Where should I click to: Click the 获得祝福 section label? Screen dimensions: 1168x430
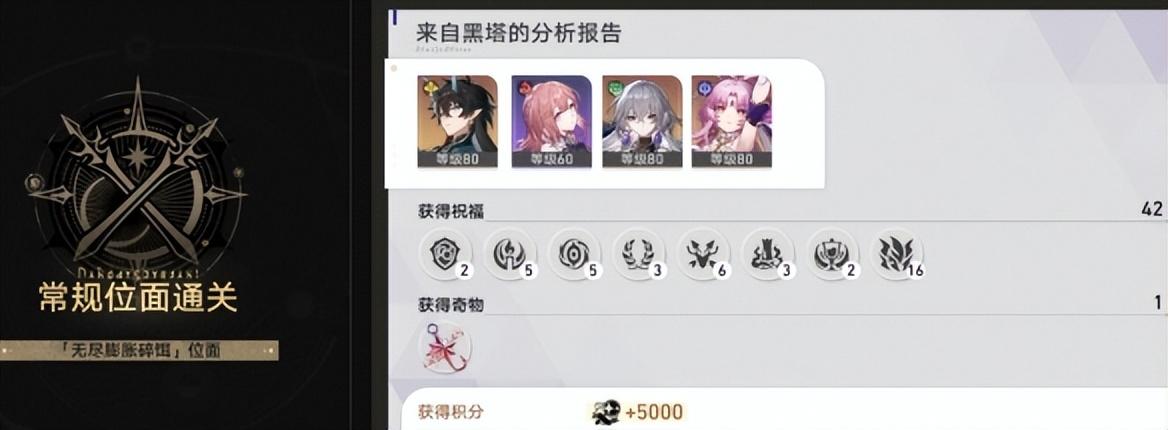[451, 211]
